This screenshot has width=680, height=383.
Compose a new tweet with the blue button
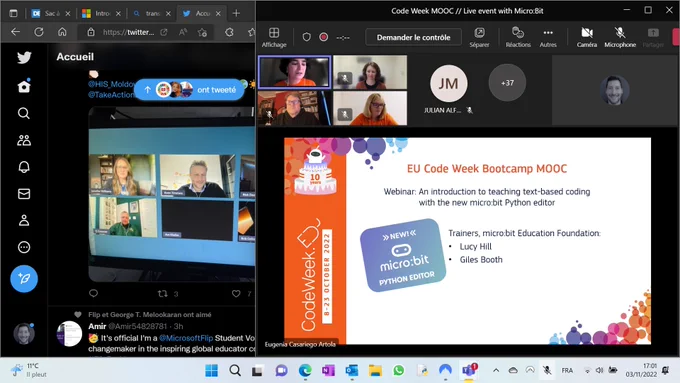[x=24, y=278]
